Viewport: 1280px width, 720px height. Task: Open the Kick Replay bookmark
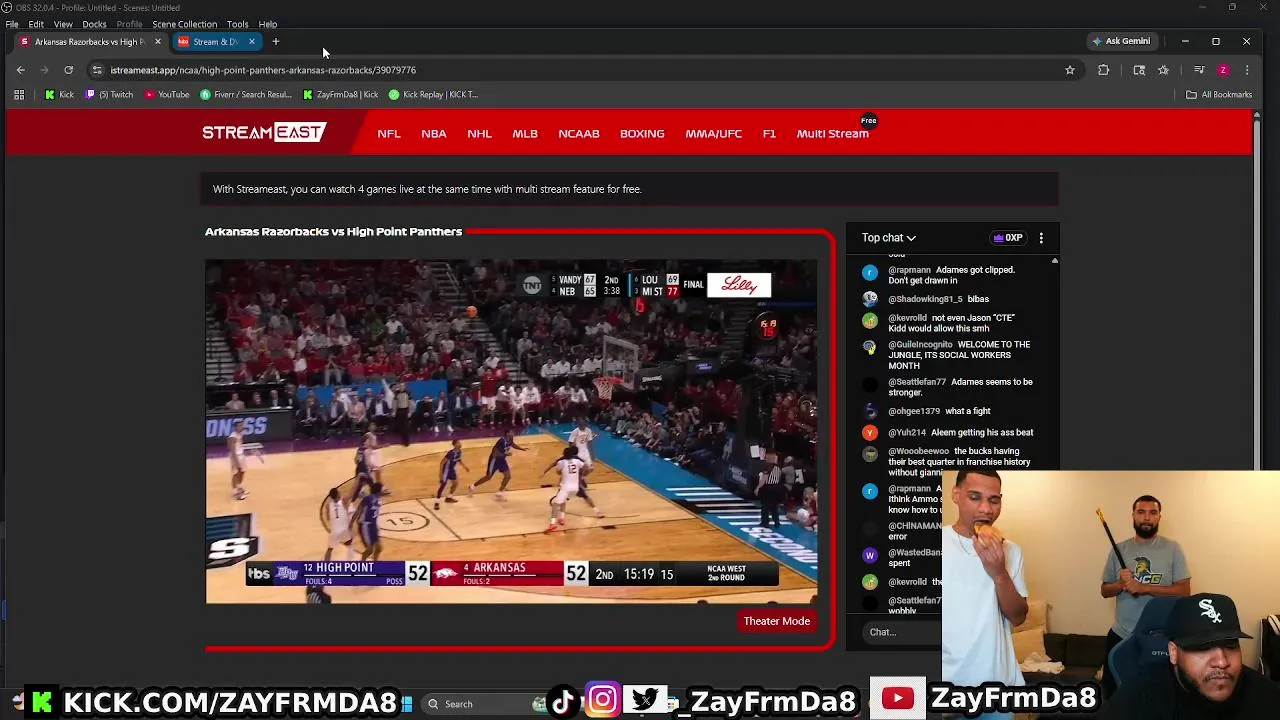pyautogui.click(x=433, y=95)
